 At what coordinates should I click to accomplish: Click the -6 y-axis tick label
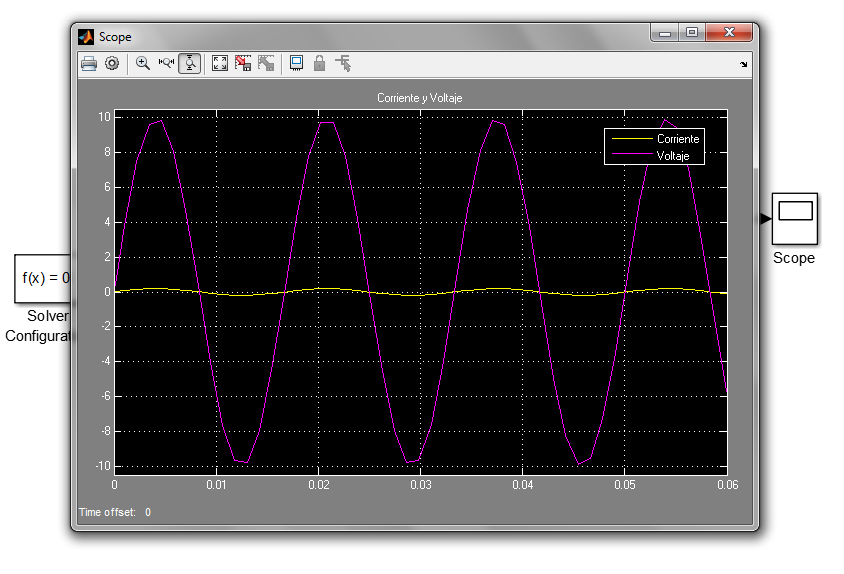pyautogui.click(x=105, y=396)
